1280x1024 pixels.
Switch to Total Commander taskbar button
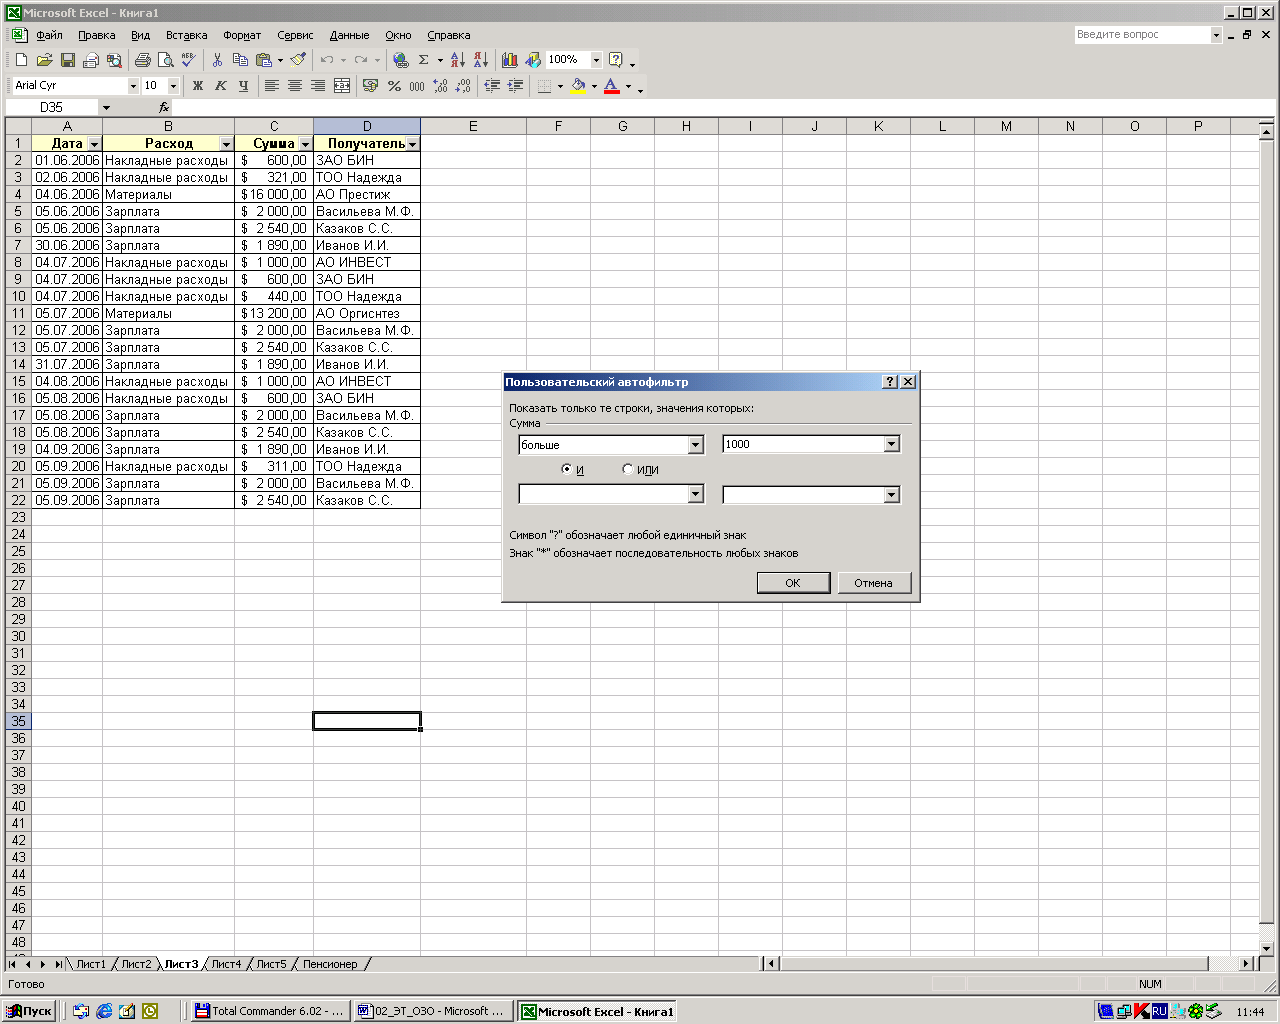pyautogui.click(x=270, y=1011)
